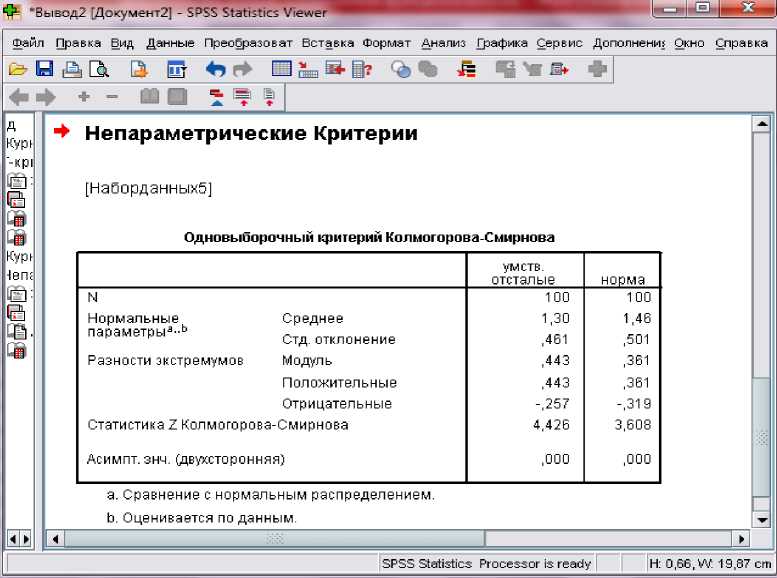Screen dimensions: 777x578
Task: Select table title Одновыборочный критерий Колмогорова-Смирнова
Action: tap(369, 237)
